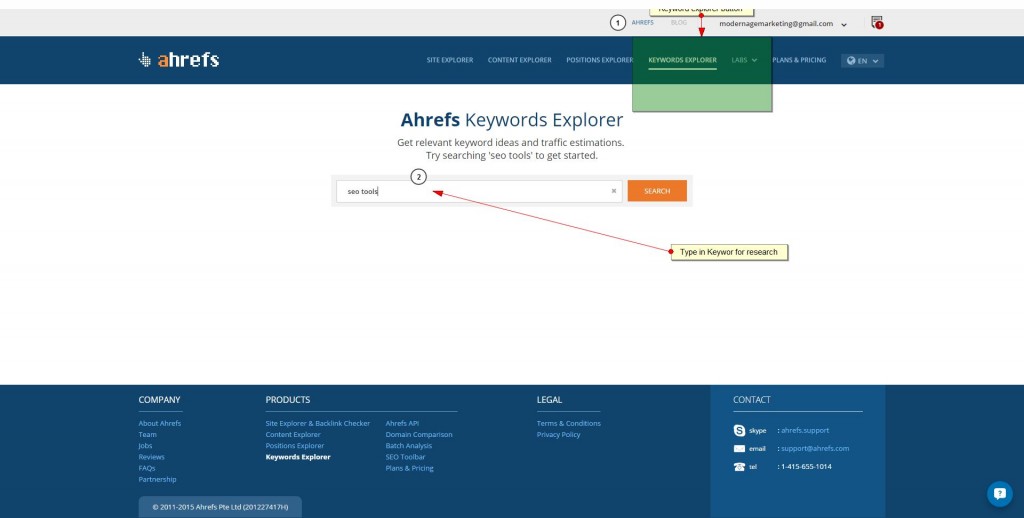Open Privacy Policy link
The width and height of the screenshot is (1024, 518).
pyautogui.click(x=558, y=434)
